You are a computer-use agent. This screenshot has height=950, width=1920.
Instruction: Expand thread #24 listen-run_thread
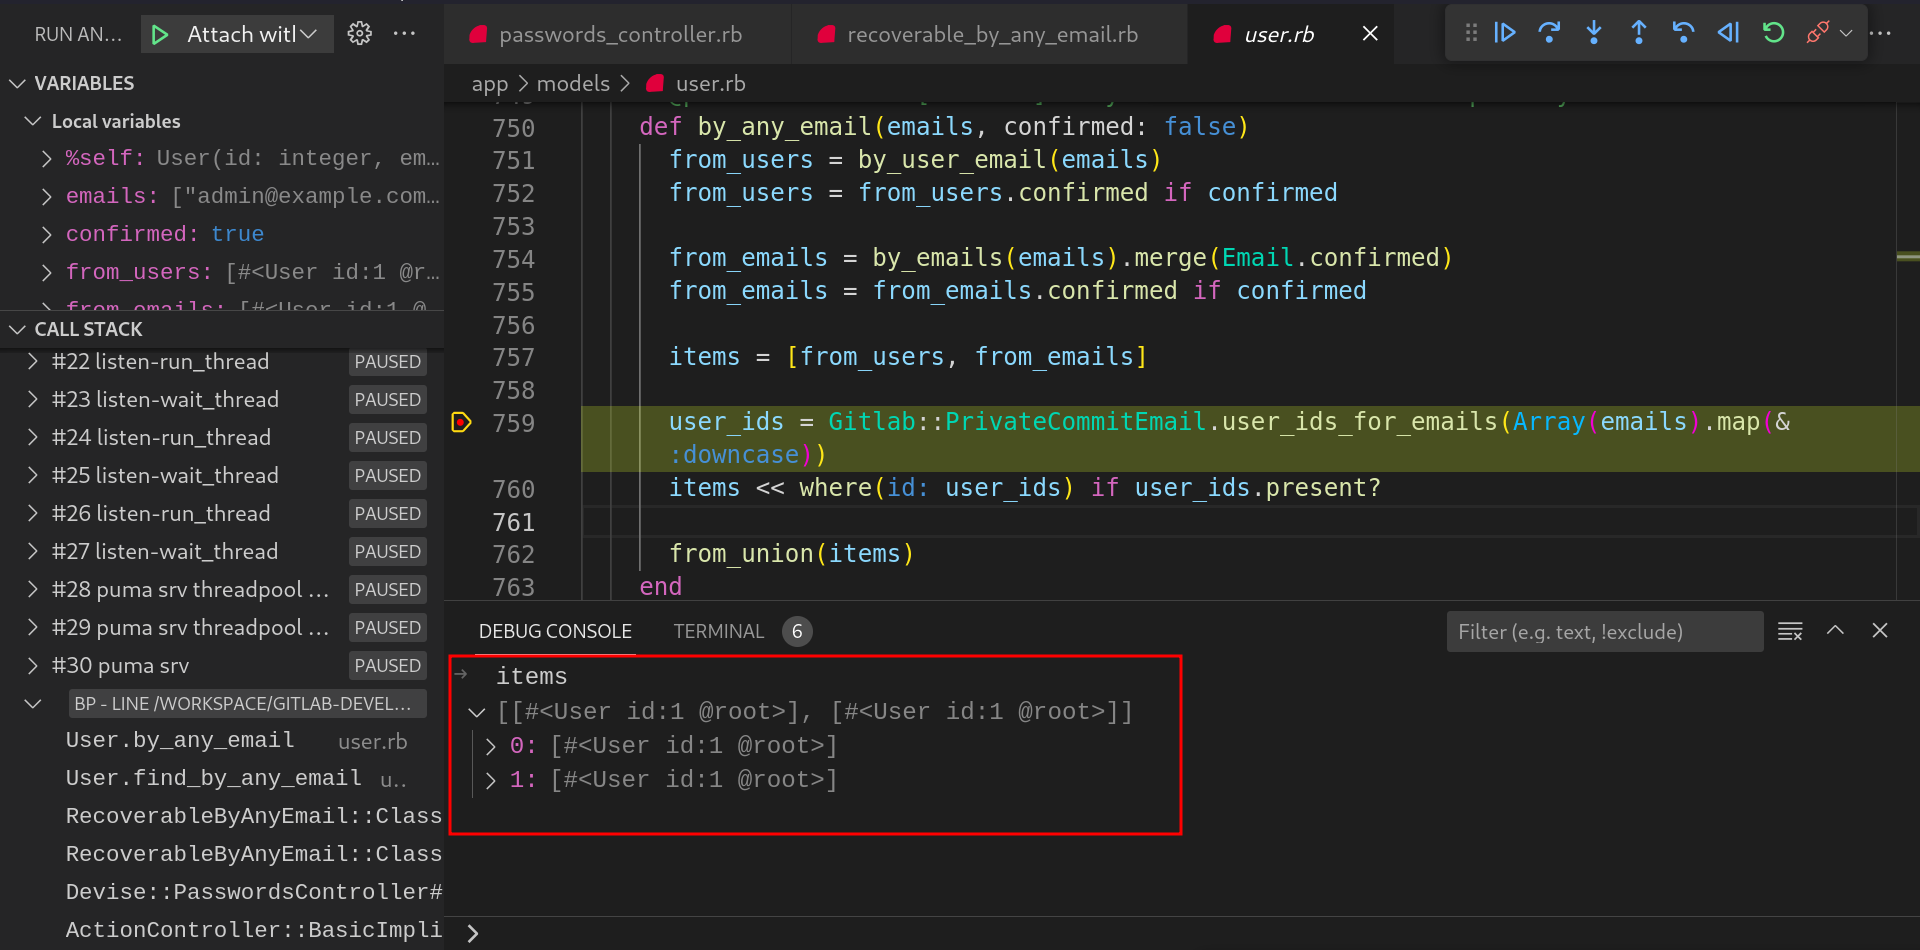point(33,437)
